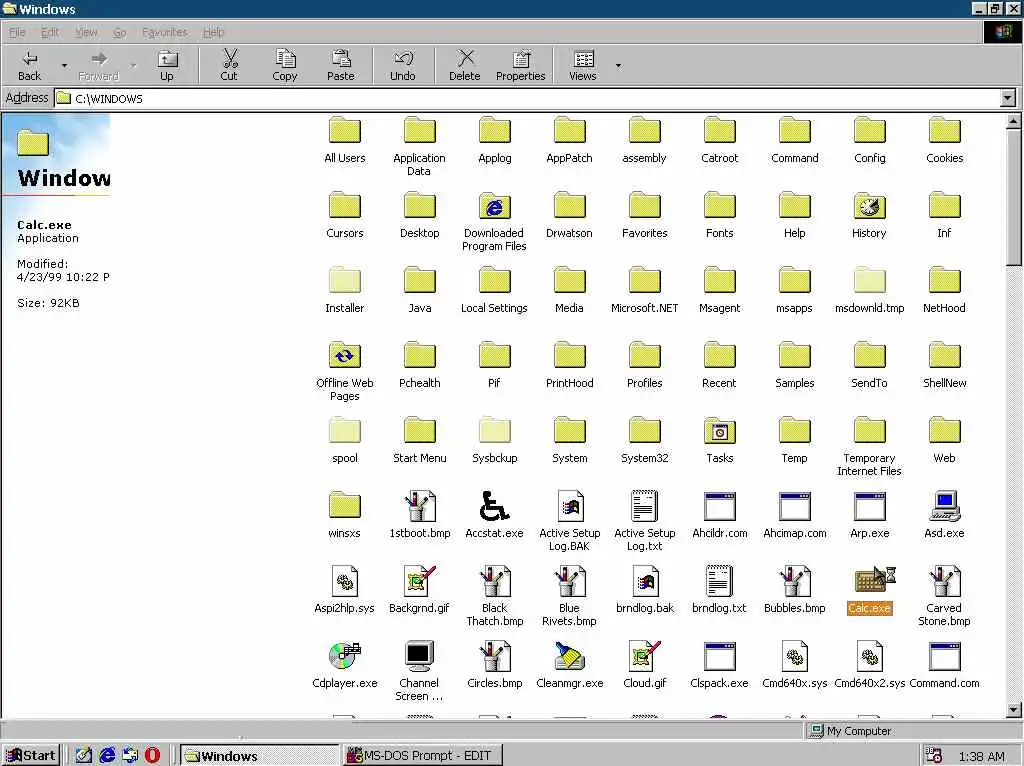Image resolution: width=1024 pixels, height=766 pixels.
Task: Expand the Address bar dropdown
Action: (1008, 98)
